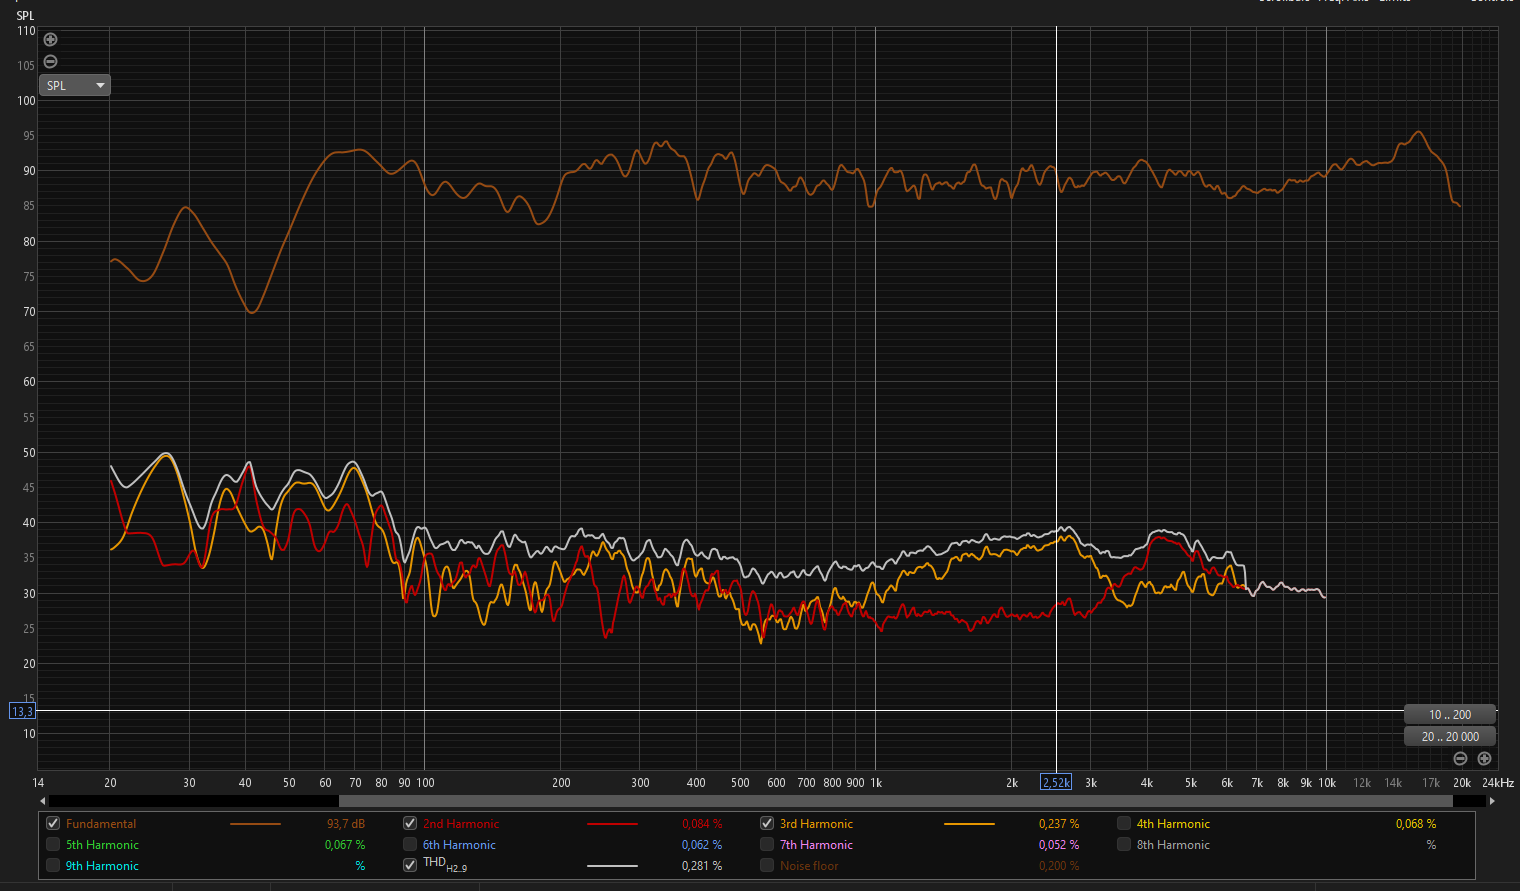This screenshot has height=891, width=1520.
Task: Click the 13,3 level cursor readout
Action: [x=22, y=712]
